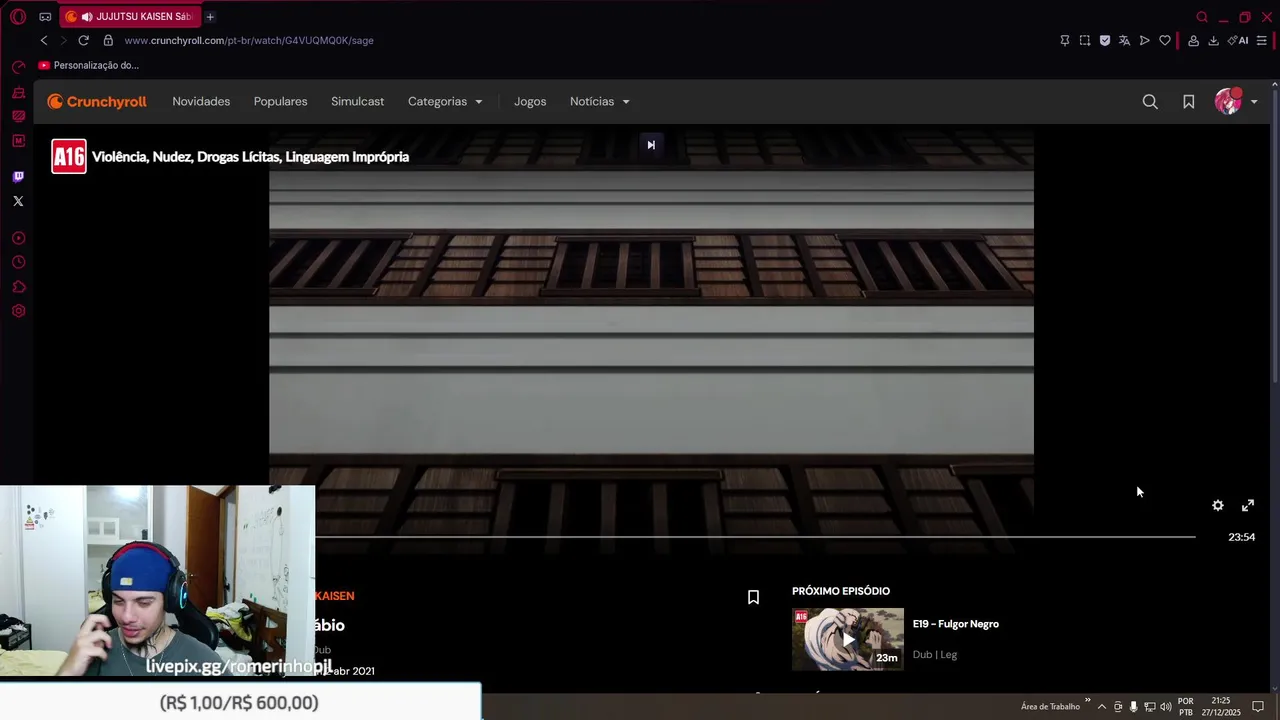Open Crunchyroll search
Screen dimensions: 1280x720
[1150, 101]
